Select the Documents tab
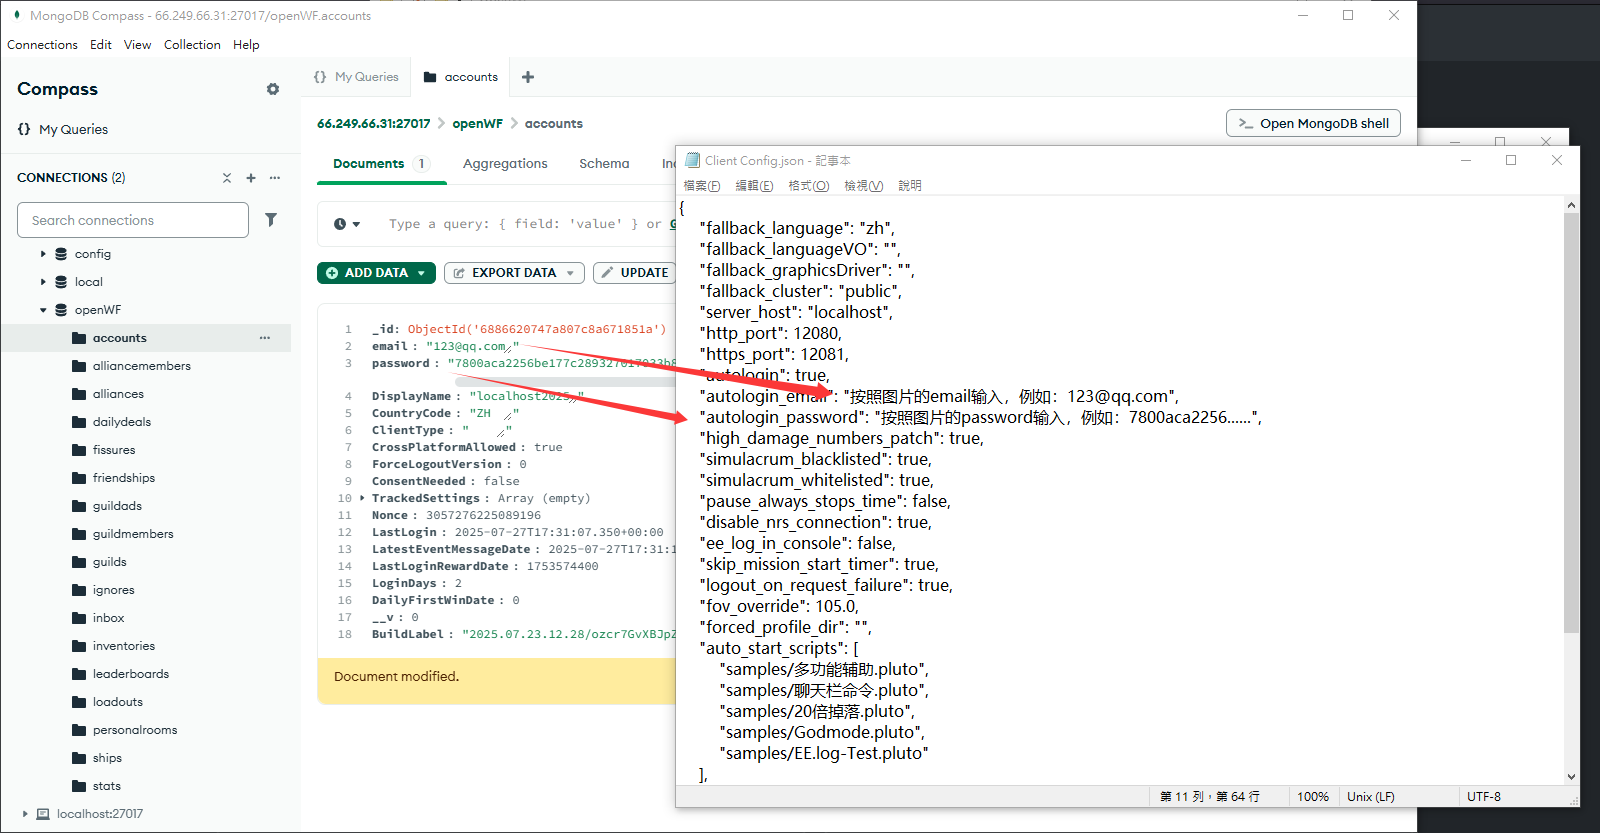Screen dimensions: 1600x833 [x=381, y=164]
